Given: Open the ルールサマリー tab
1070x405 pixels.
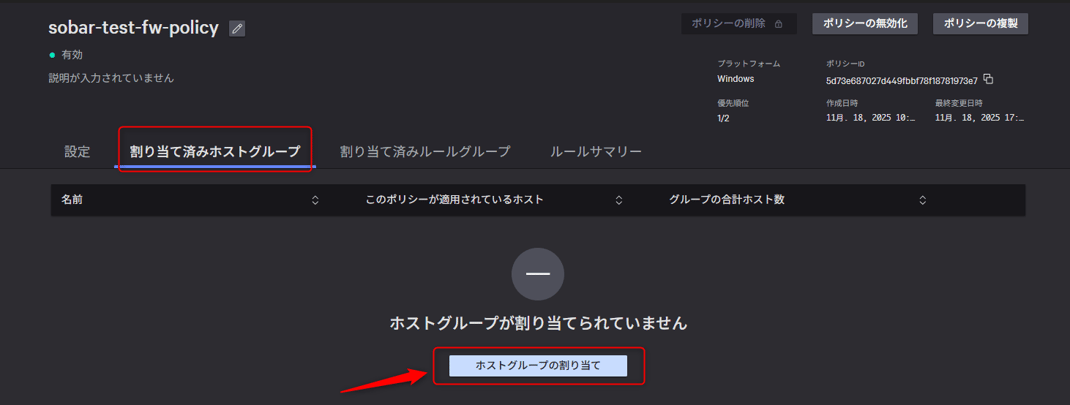Looking at the screenshot, I should click(596, 152).
